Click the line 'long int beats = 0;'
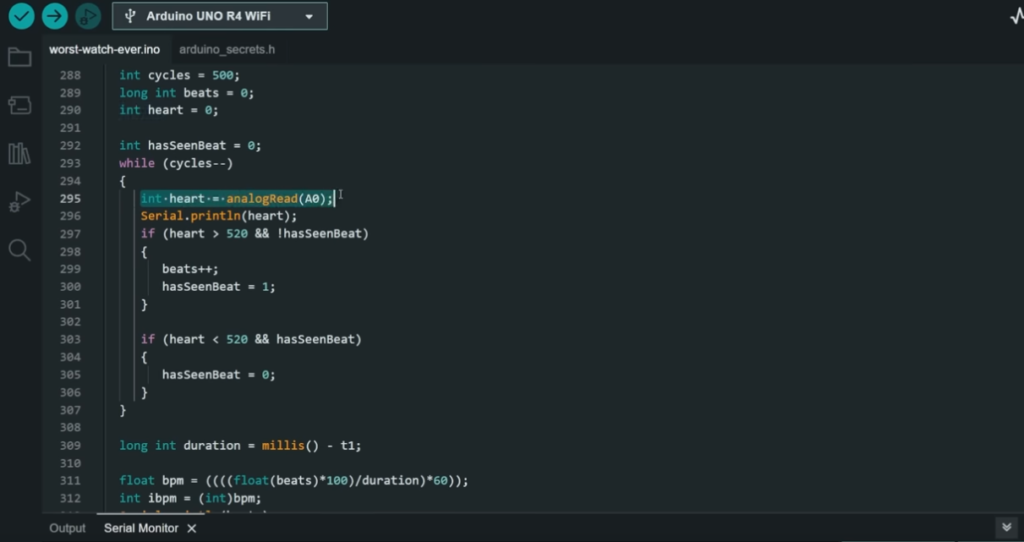1024x542 pixels. coord(186,93)
